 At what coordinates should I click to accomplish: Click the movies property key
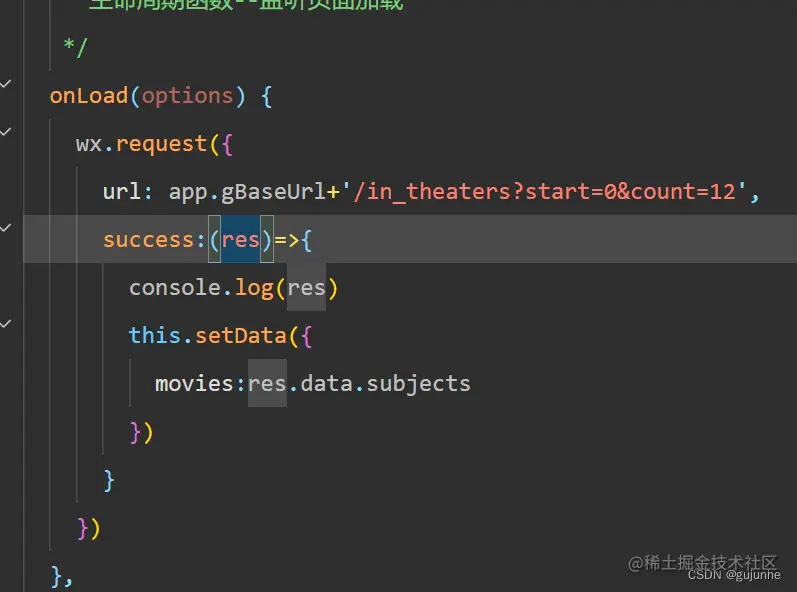pyautogui.click(x=194, y=384)
